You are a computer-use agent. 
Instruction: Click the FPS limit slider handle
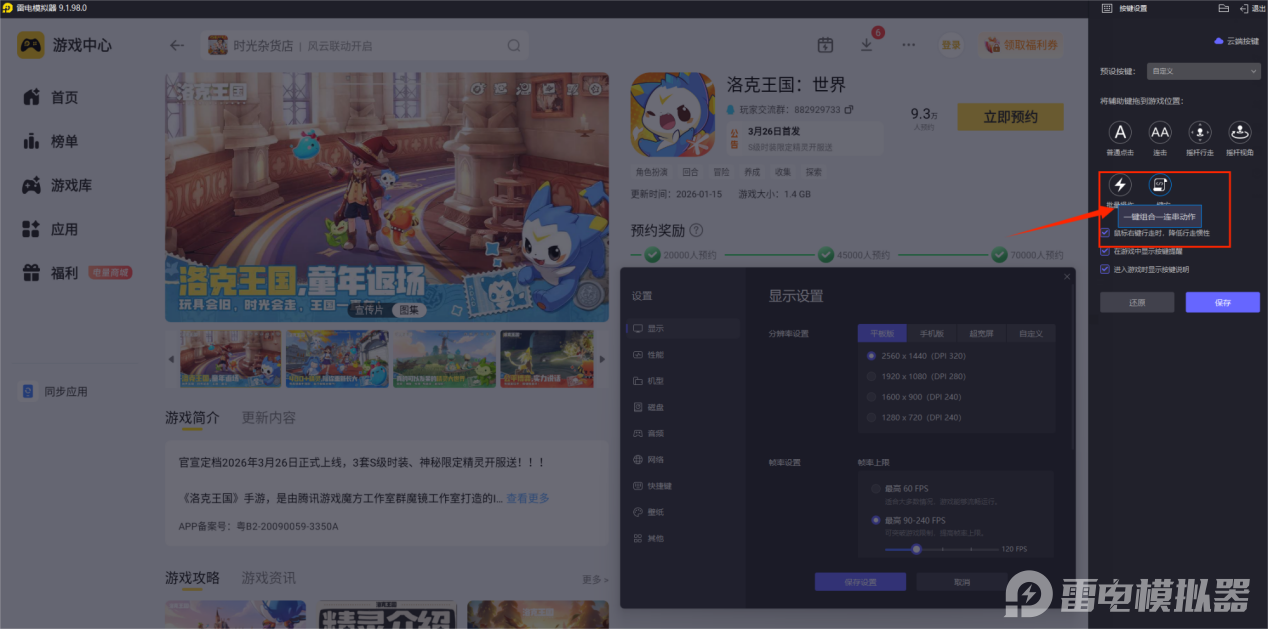coord(916,549)
